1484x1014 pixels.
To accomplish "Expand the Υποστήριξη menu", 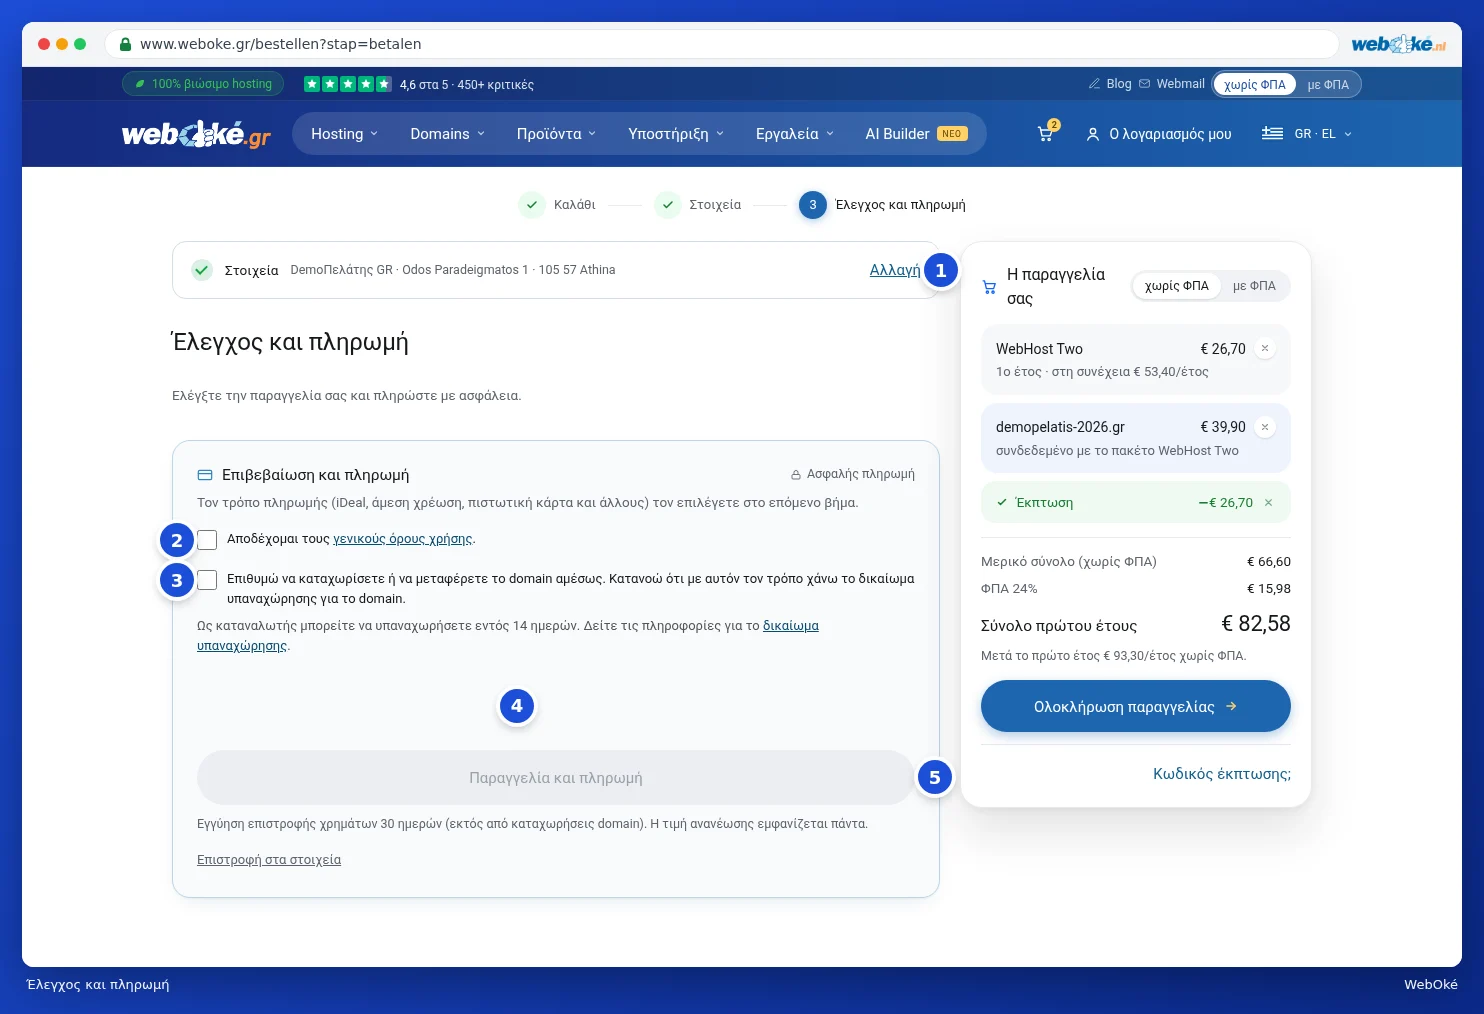I will tap(676, 134).
